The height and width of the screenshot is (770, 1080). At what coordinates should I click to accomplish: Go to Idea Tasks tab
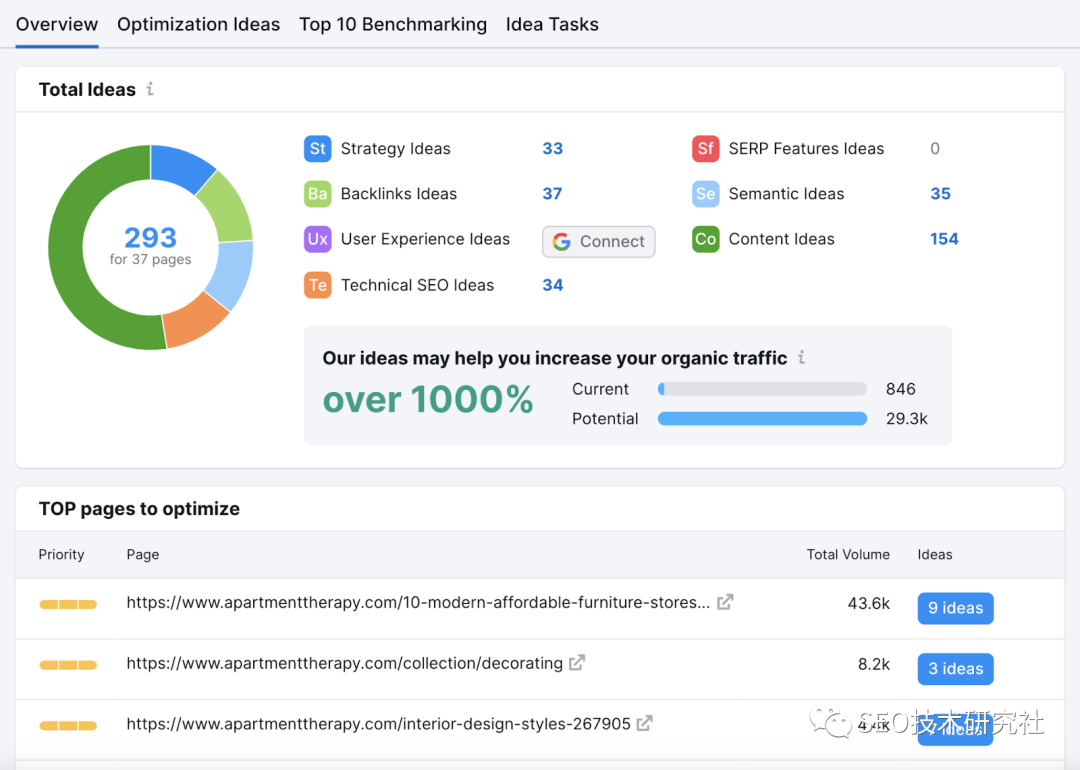[x=552, y=24]
